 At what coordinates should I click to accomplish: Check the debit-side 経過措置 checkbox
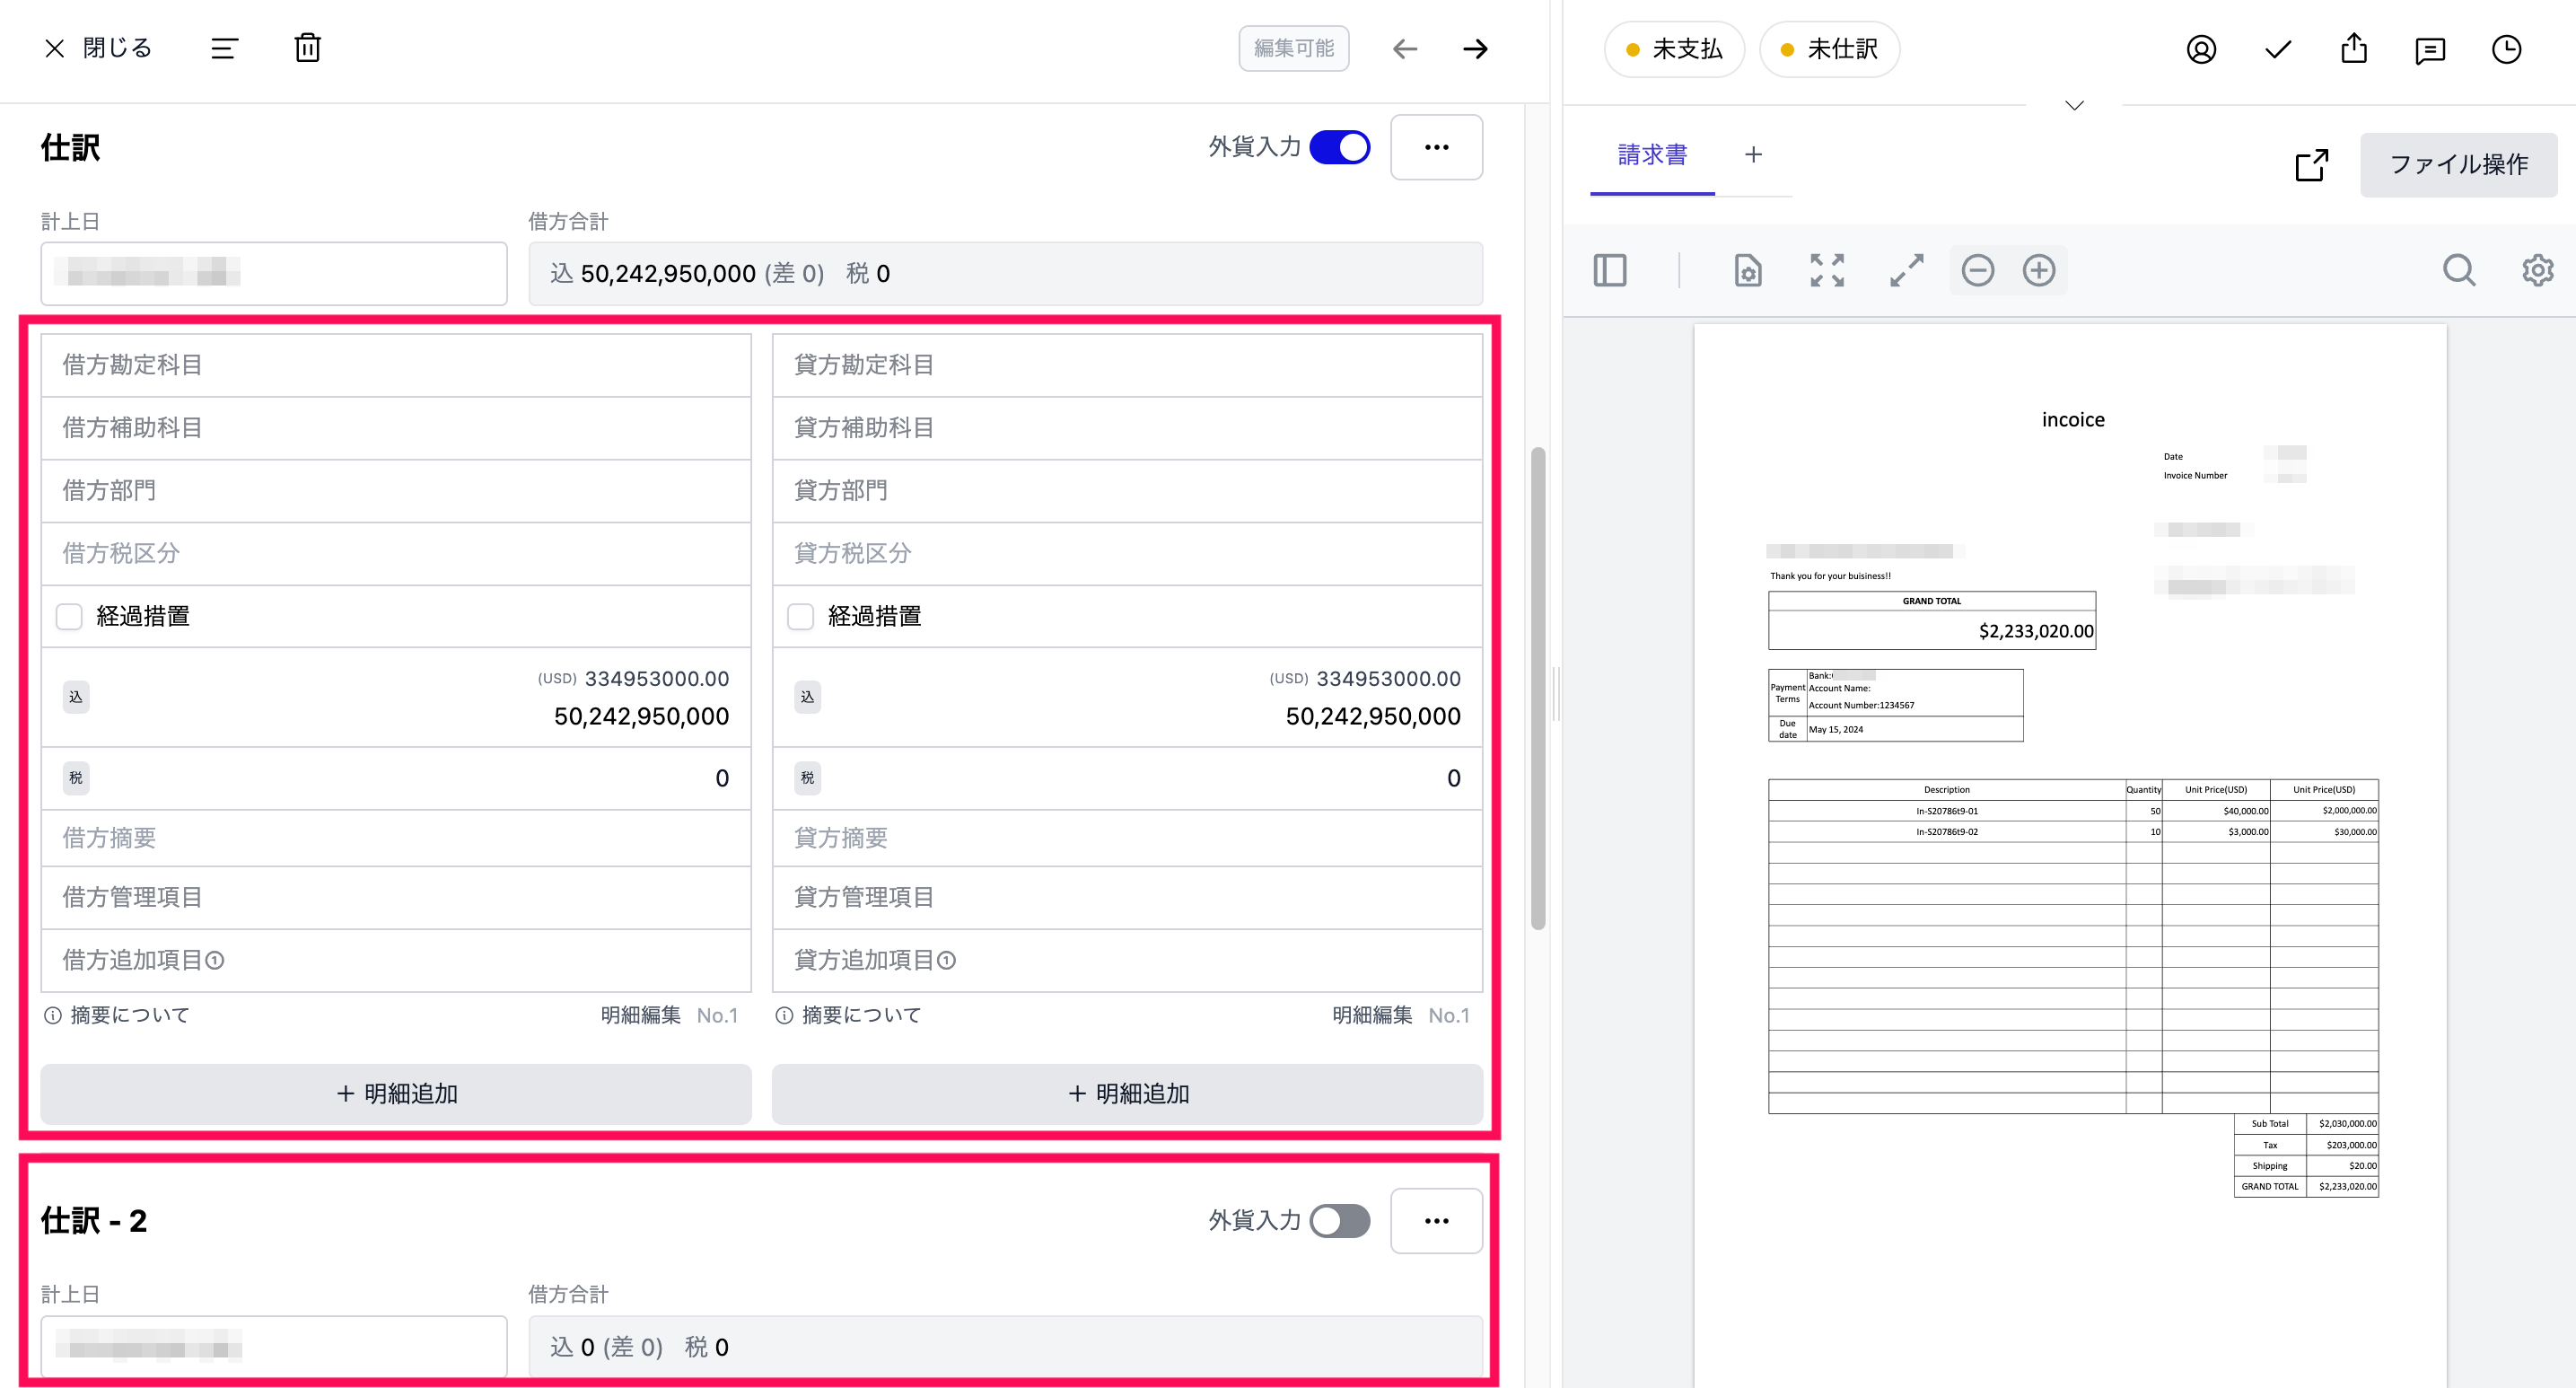pos(69,616)
